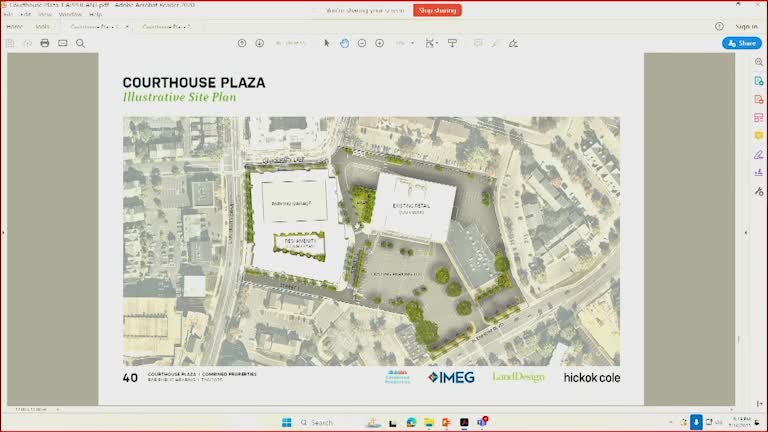Expand the left navigation pane arrow
Viewport: 768px width, 432px height.
point(3,233)
